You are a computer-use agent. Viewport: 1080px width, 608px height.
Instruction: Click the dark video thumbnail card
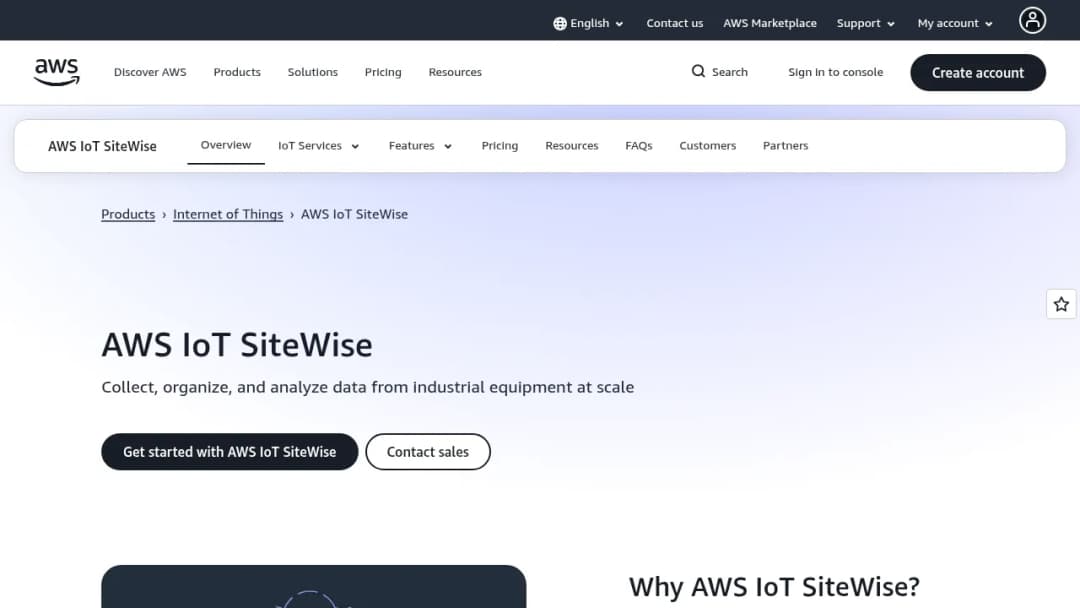coord(313,587)
